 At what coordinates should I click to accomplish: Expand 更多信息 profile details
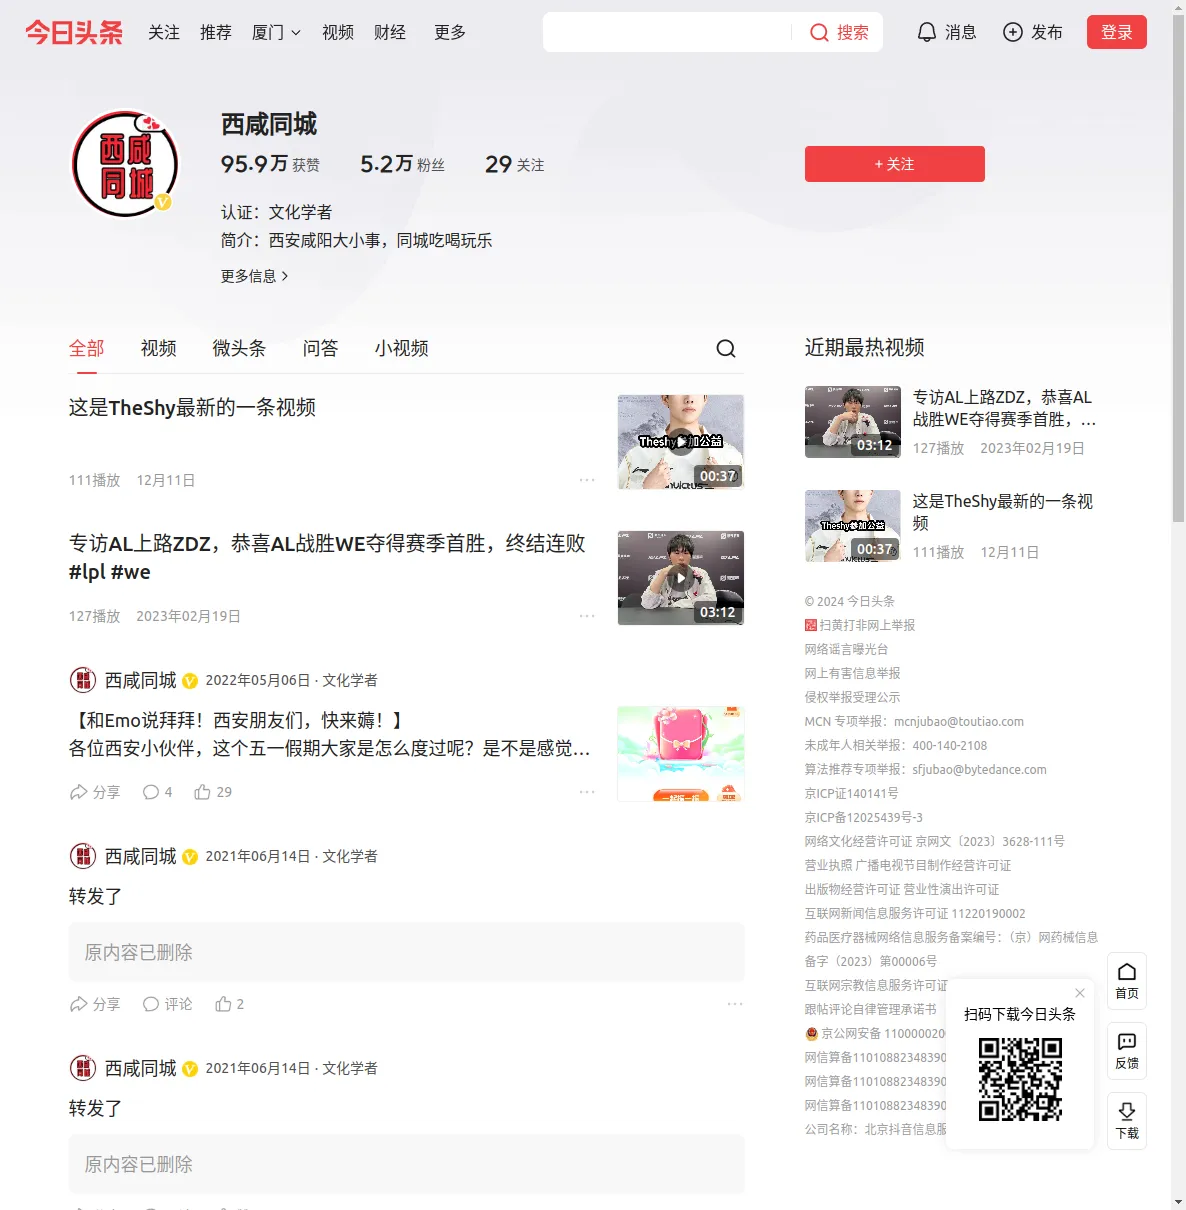pyautogui.click(x=255, y=276)
